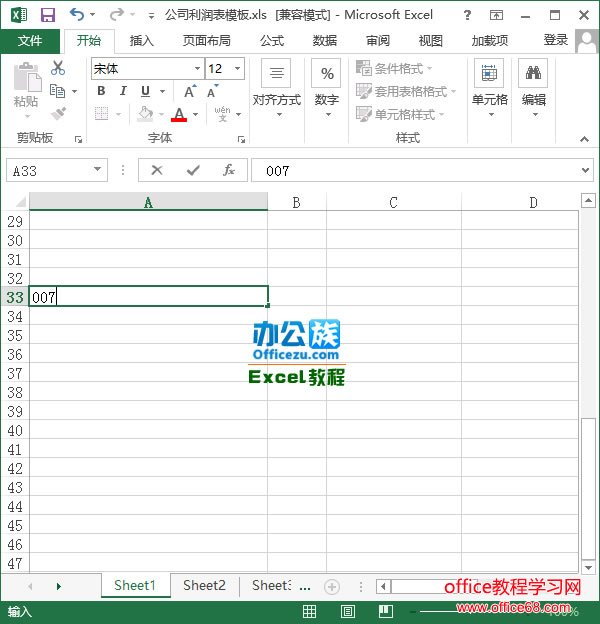Click vertical scrollbar up arrow
Screen dimensions: 600x624
click(x=588, y=200)
